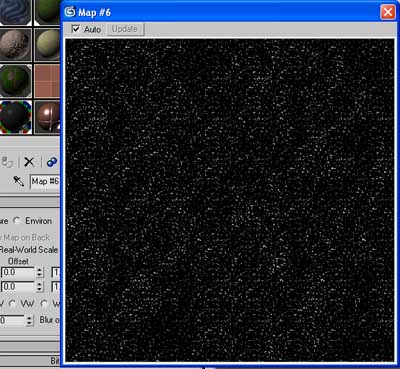Screen dimensions: 400x369
Task: Select the blue marble material sample slot
Action: [x=15, y=12]
